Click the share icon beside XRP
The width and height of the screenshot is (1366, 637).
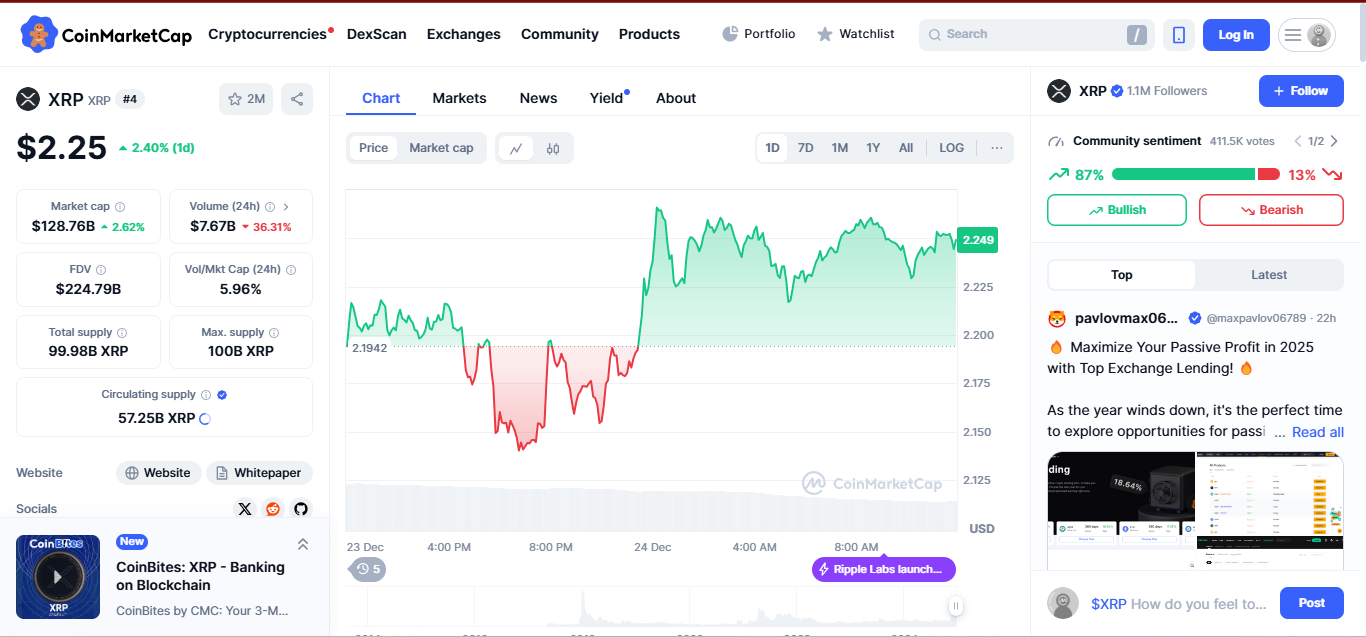pos(297,99)
